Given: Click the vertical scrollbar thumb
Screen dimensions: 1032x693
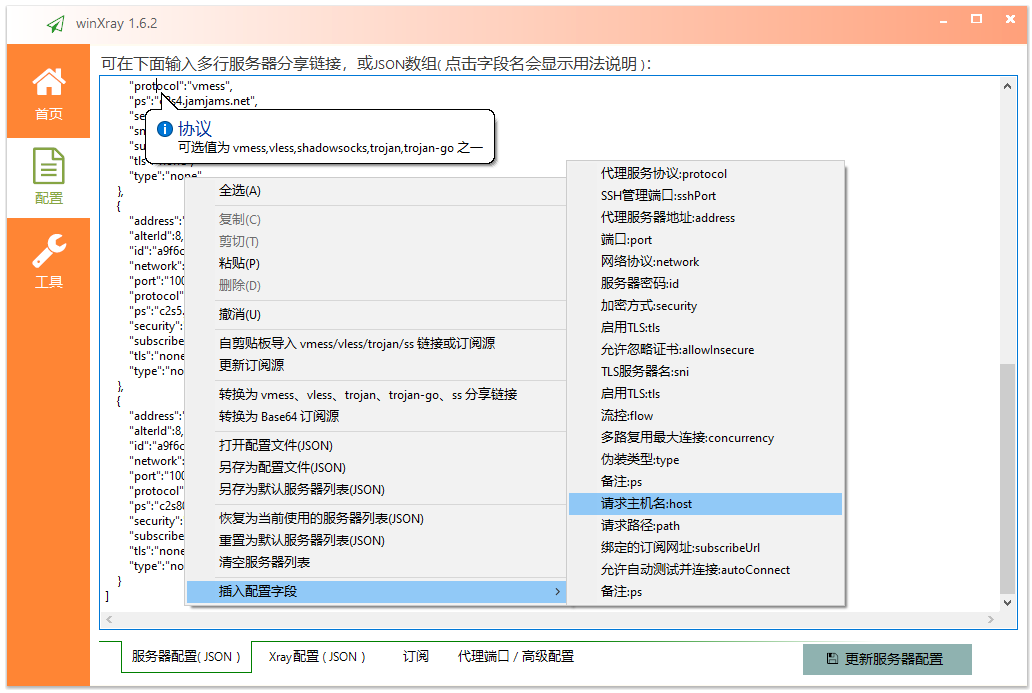Looking at the screenshot, I should [x=1007, y=478].
